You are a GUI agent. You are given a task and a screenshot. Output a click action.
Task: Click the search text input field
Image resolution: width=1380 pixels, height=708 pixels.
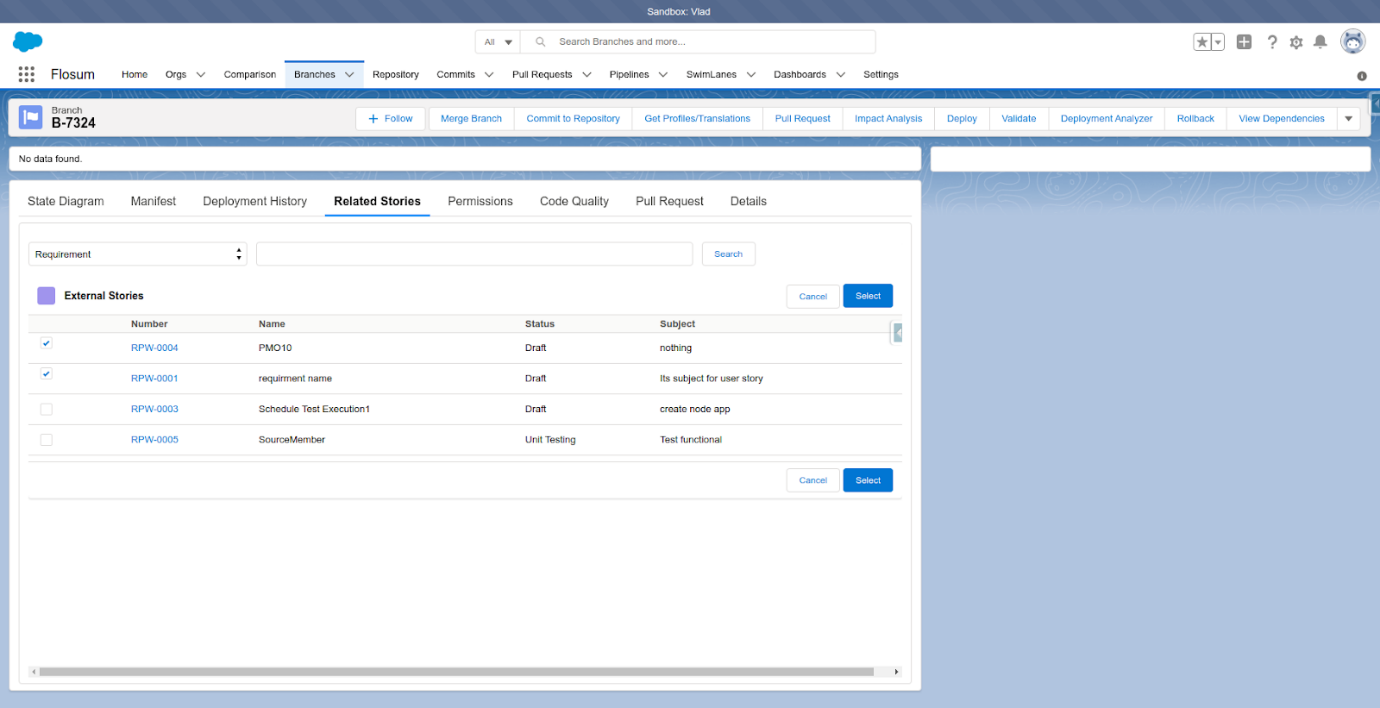(474, 254)
